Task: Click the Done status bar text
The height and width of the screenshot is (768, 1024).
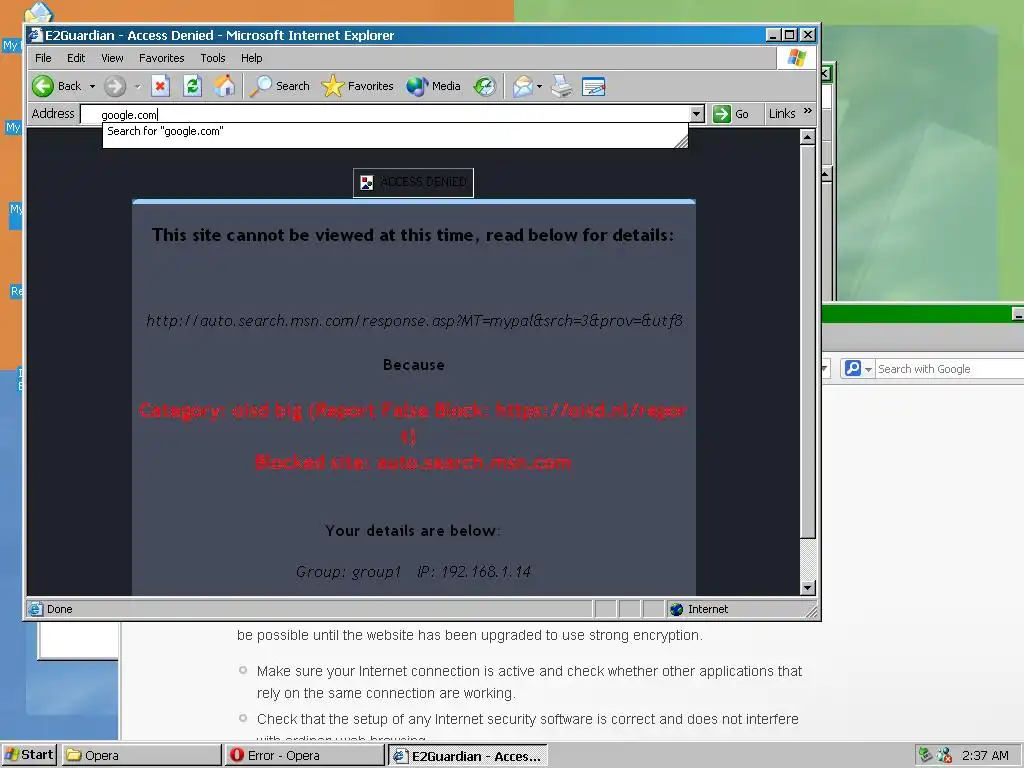Action: [x=59, y=609]
